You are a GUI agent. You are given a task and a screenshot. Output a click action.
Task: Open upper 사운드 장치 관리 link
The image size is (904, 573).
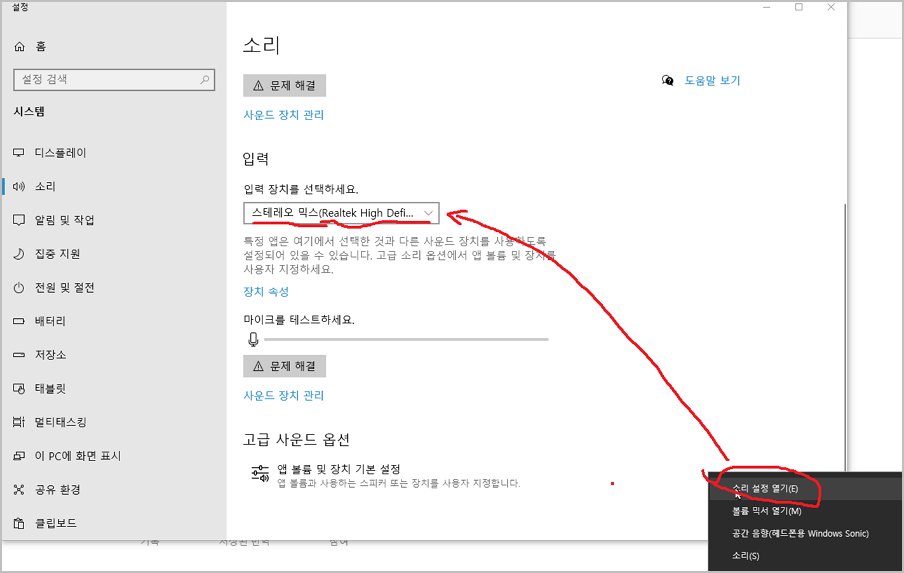pyautogui.click(x=284, y=115)
